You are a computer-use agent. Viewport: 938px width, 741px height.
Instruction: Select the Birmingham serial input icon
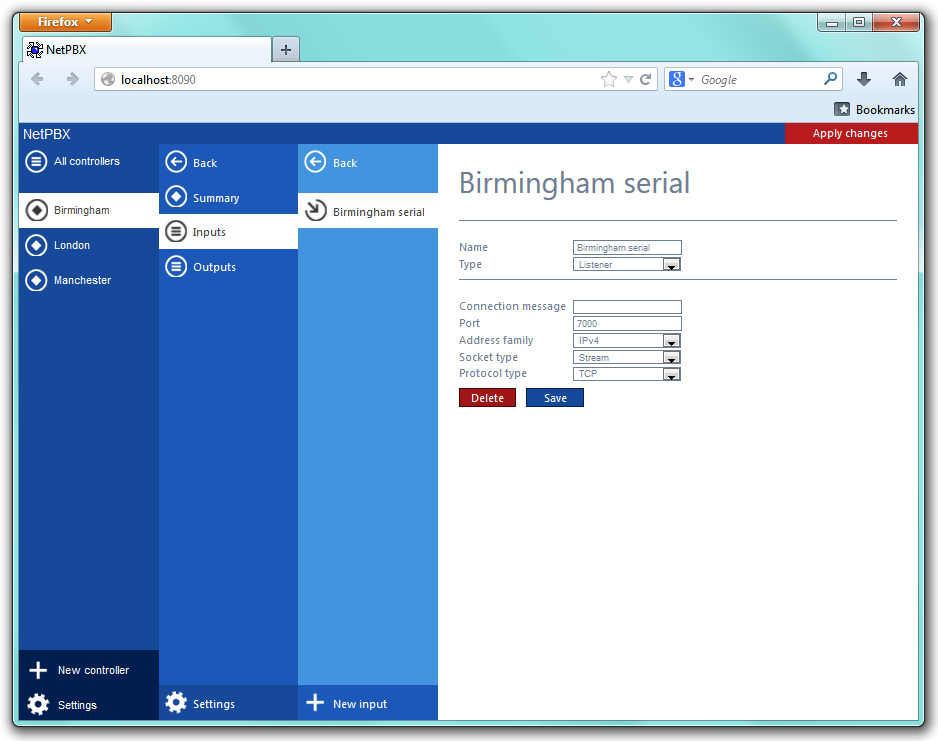316,211
